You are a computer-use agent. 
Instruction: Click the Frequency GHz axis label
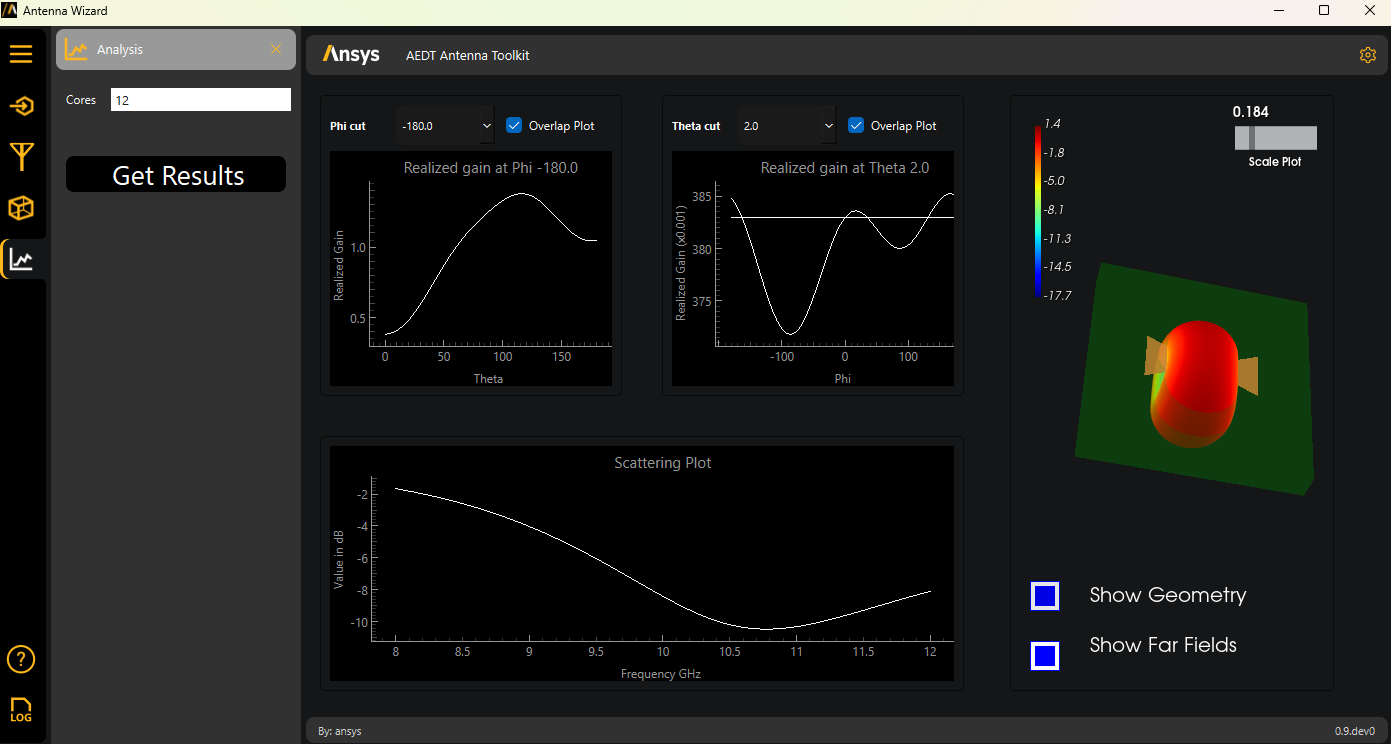(x=661, y=674)
